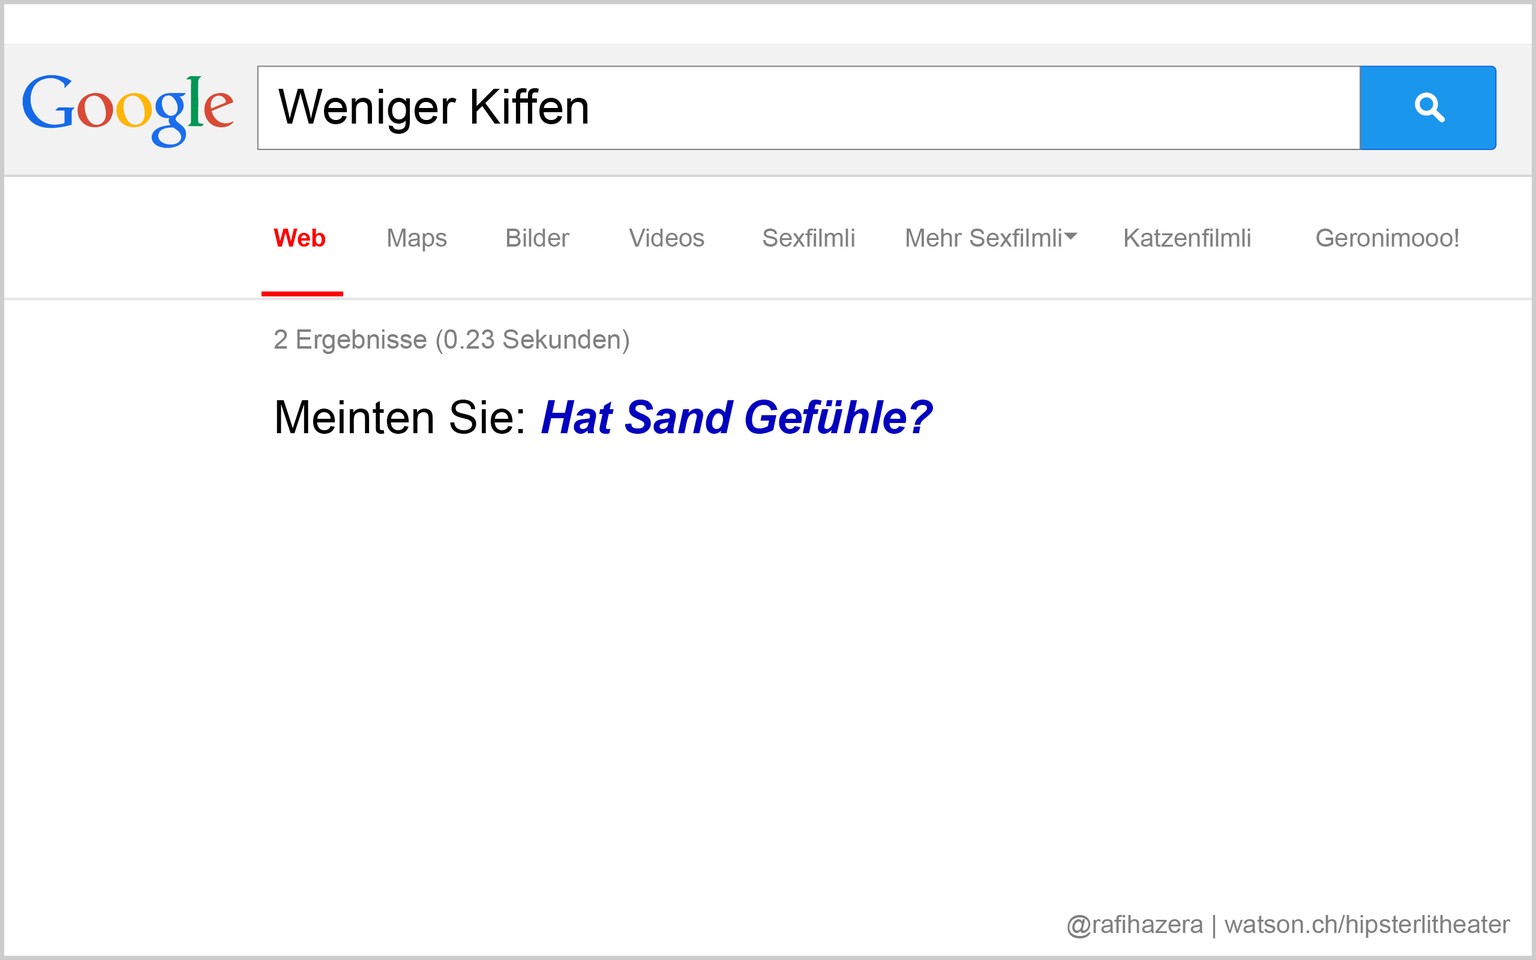Follow the 'Hat Sand Gefühle?' suggestion link
The height and width of the screenshot is (960, 1536).
click(736, 418)
